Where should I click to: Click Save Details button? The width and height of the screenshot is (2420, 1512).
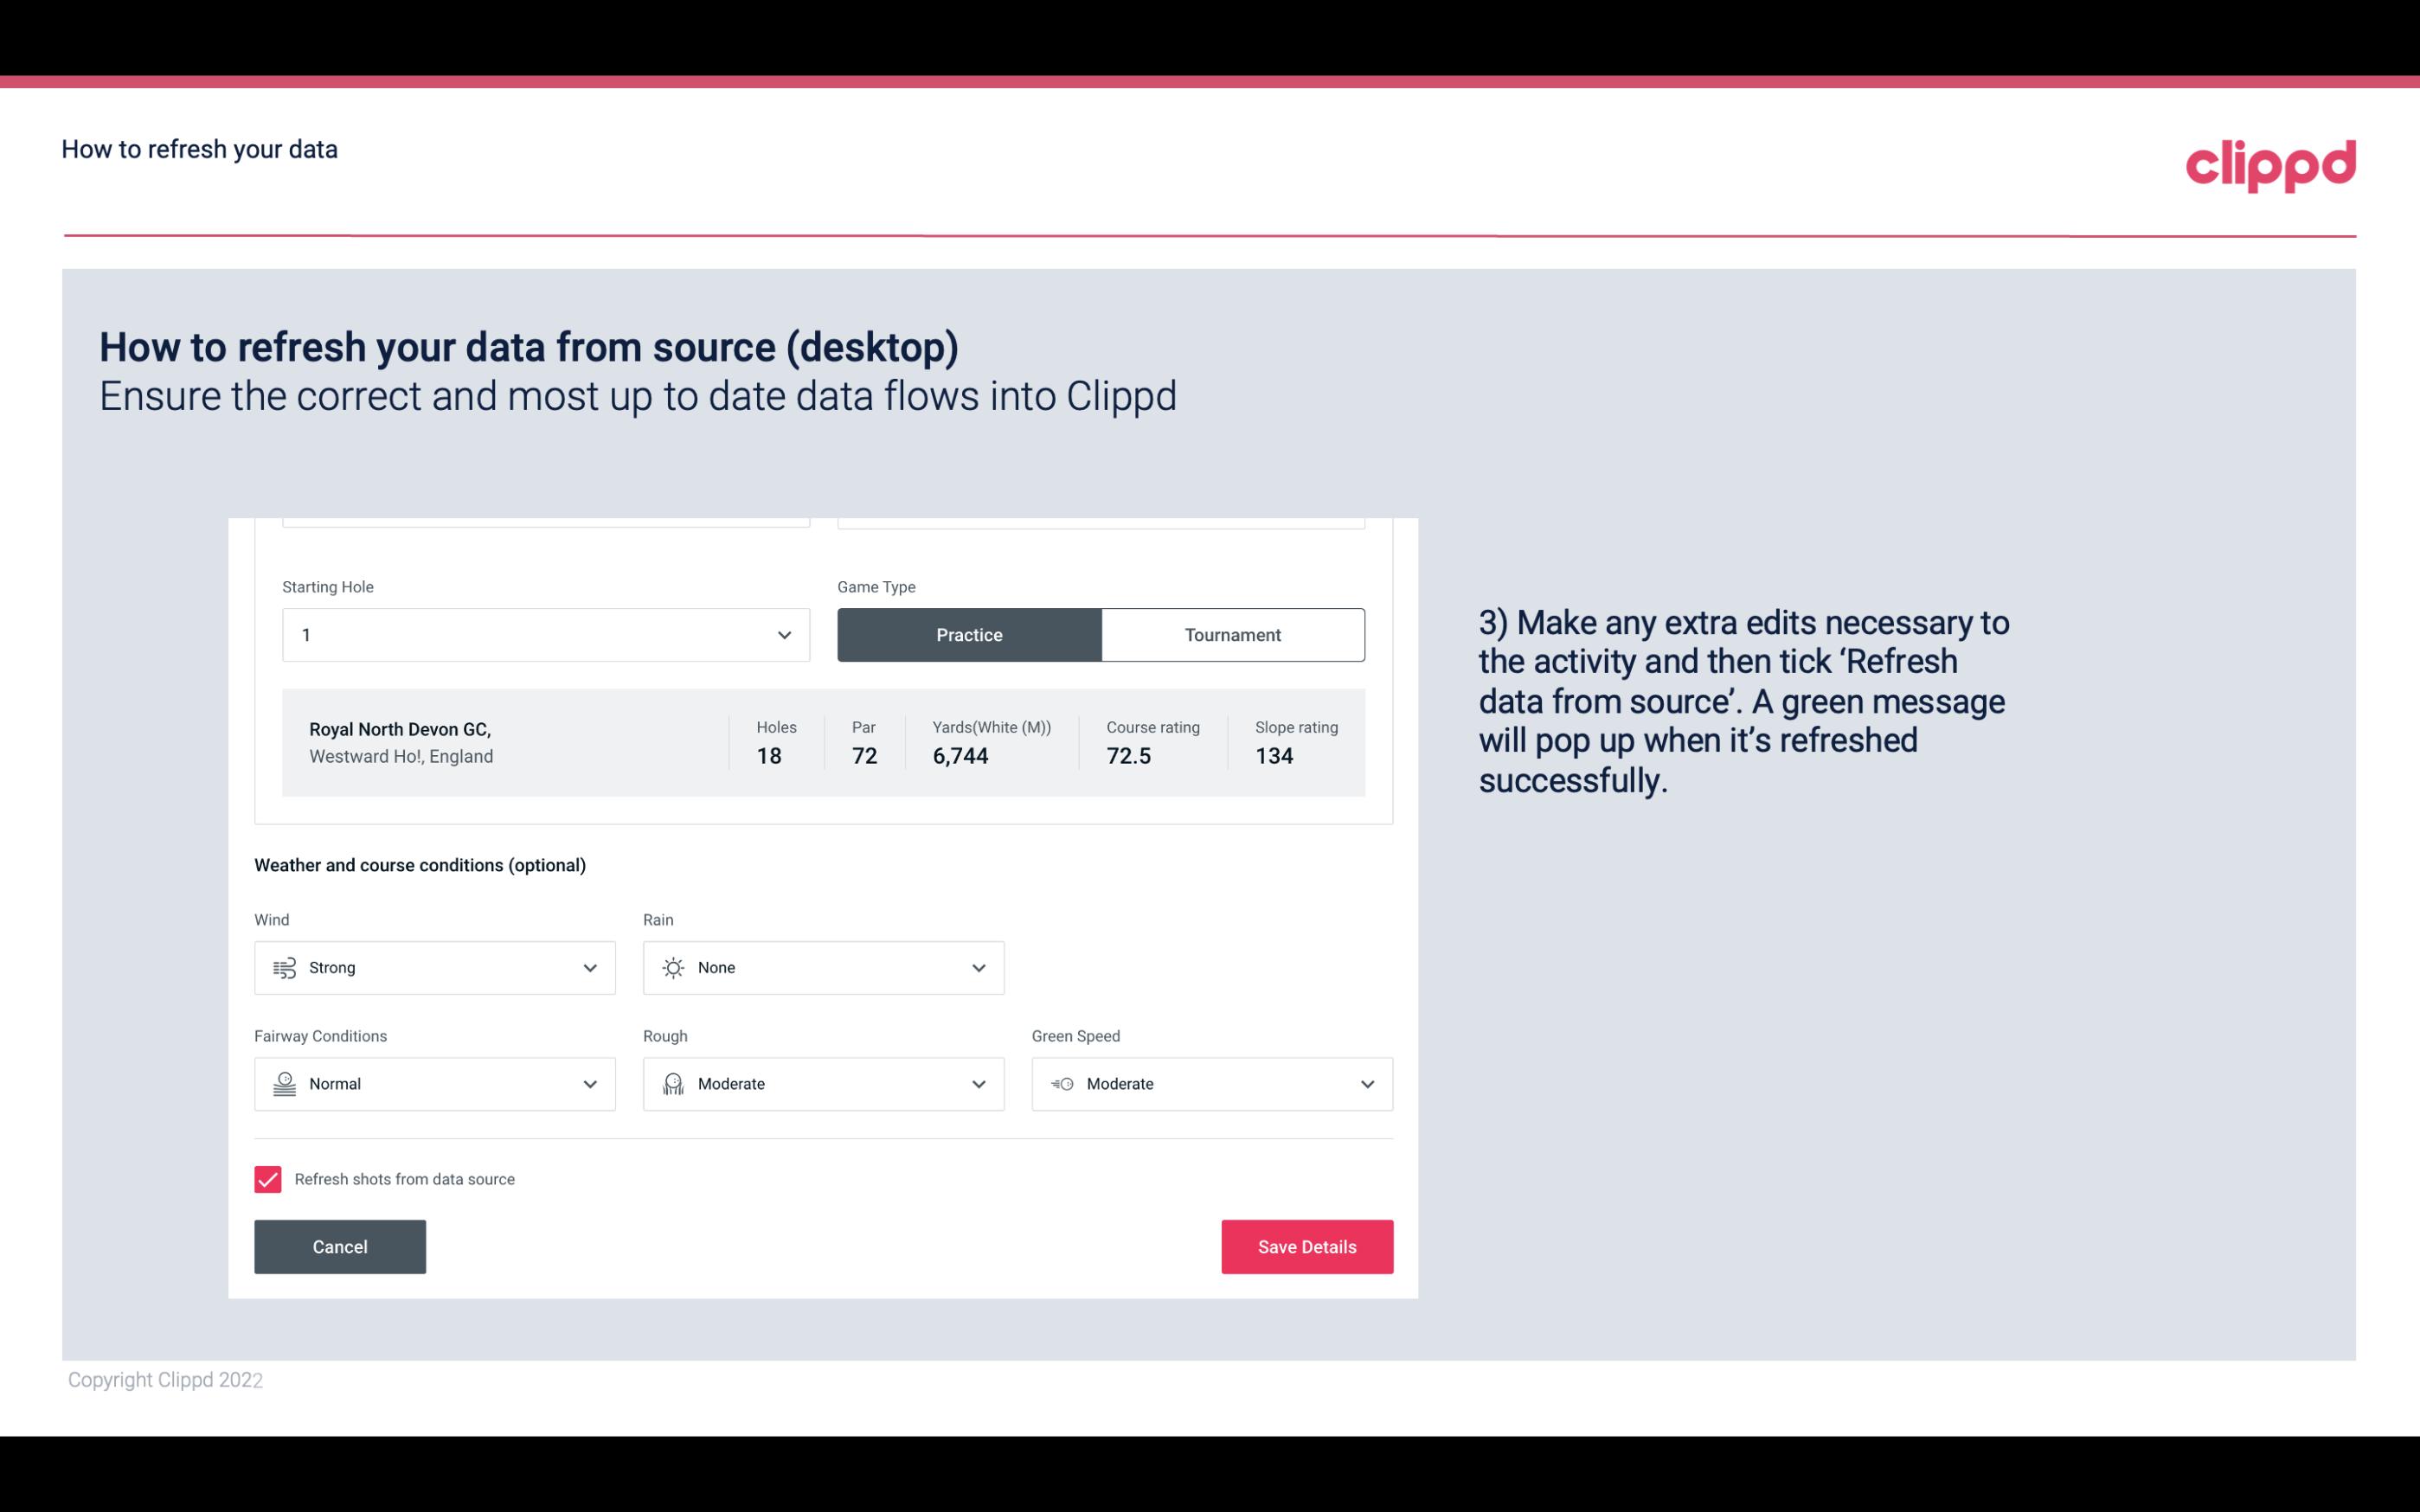(x=1306, y=1246)
